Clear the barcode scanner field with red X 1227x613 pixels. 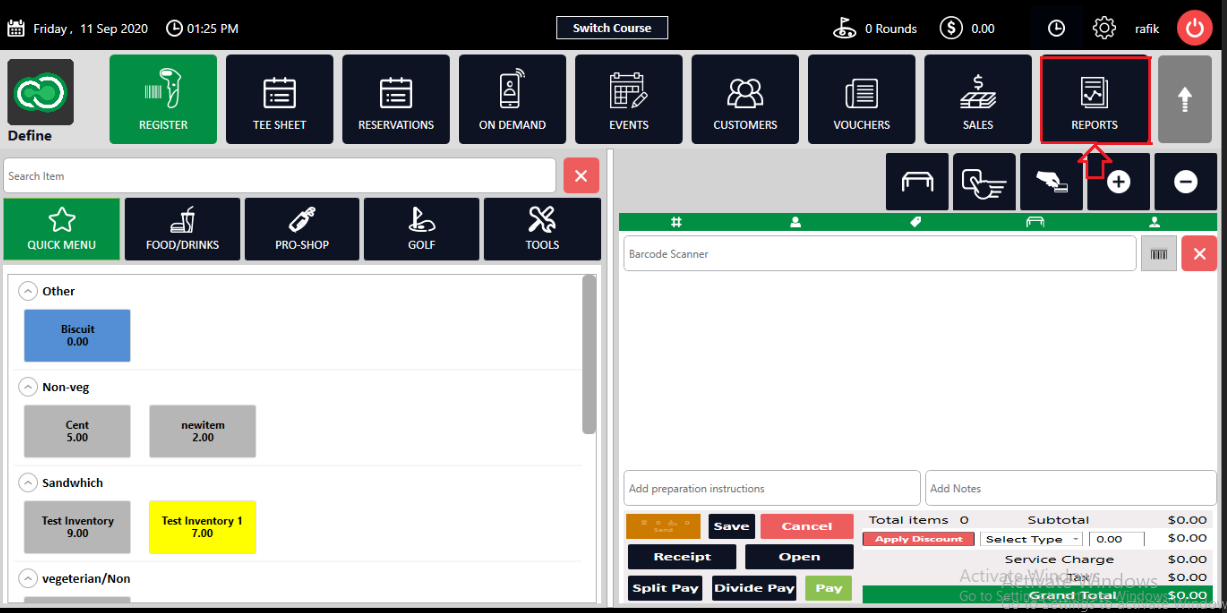point(1199,254)
